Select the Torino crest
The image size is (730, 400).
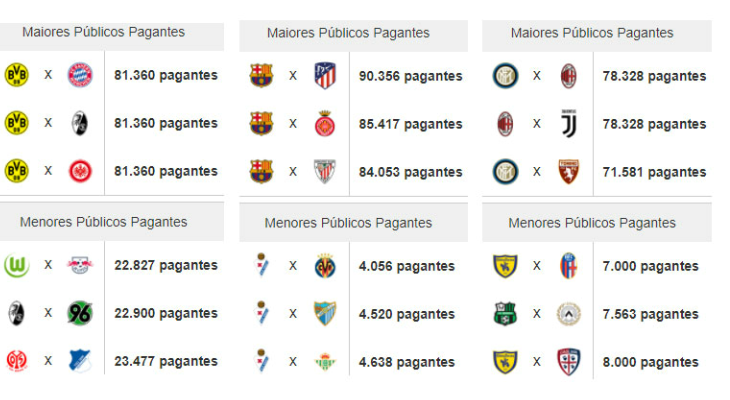pyautogui.click(x=569, y=172)
